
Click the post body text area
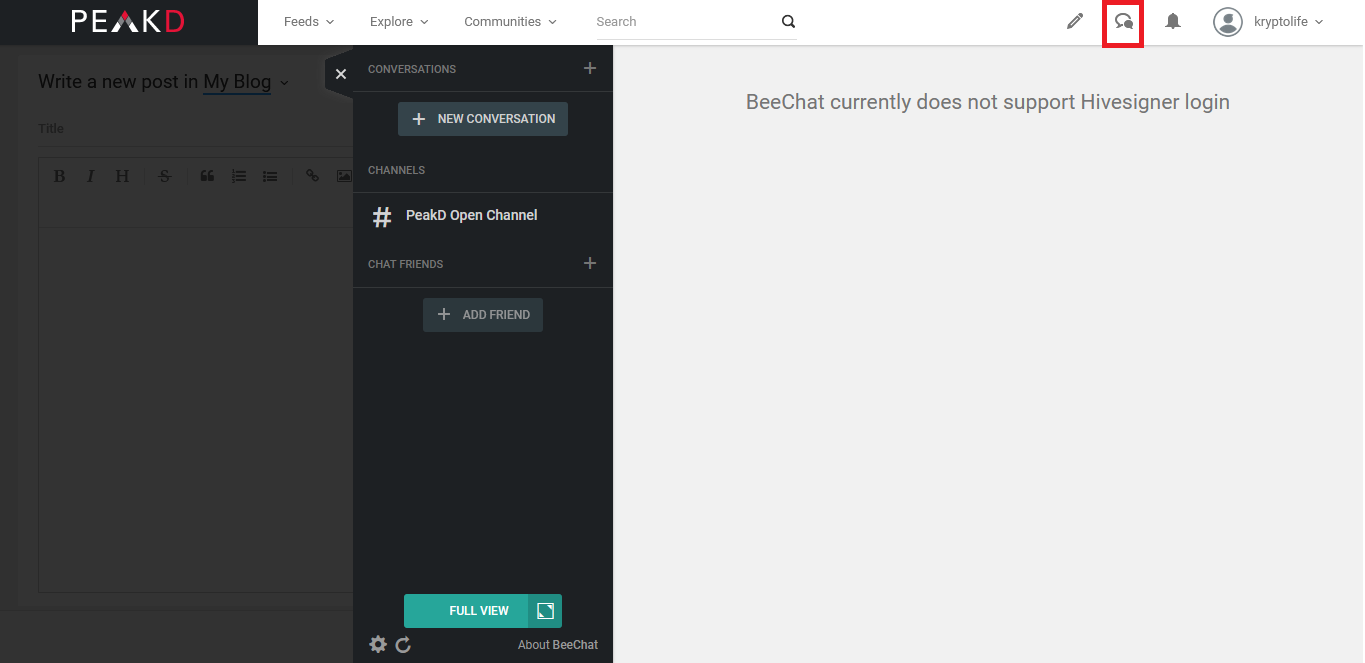(196, 410)
